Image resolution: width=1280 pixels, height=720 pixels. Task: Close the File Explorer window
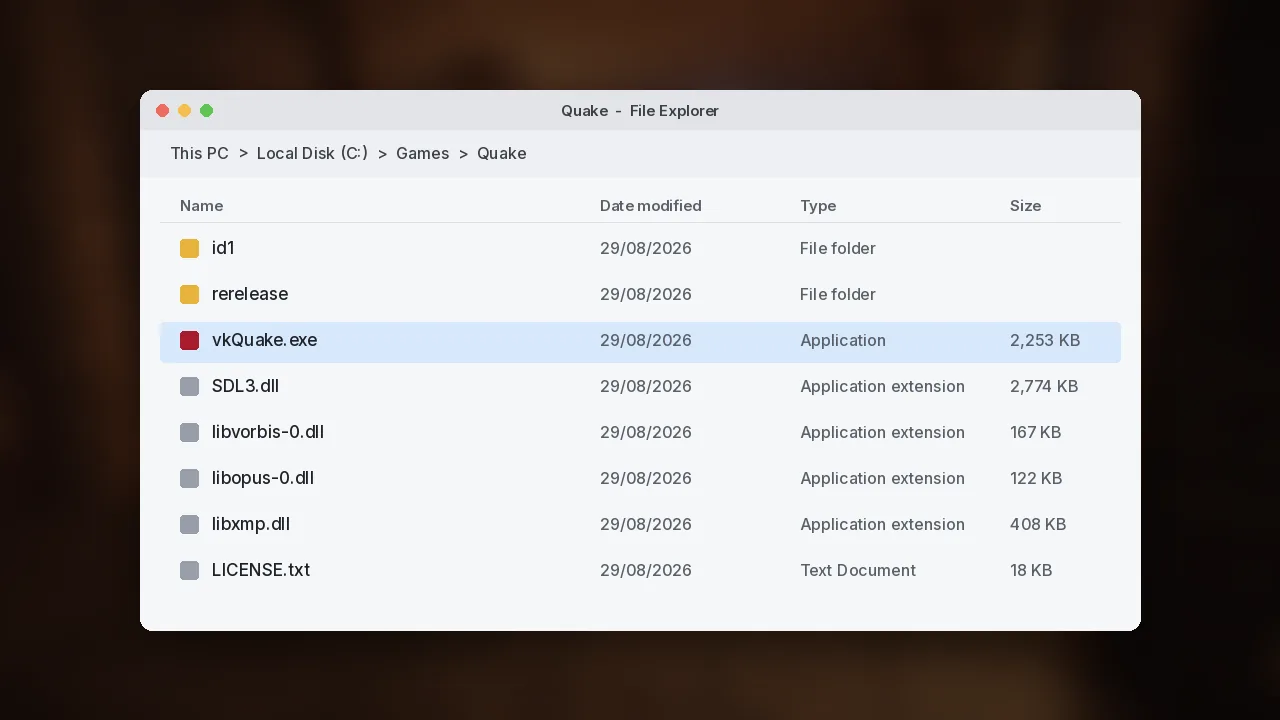[163, 111]
